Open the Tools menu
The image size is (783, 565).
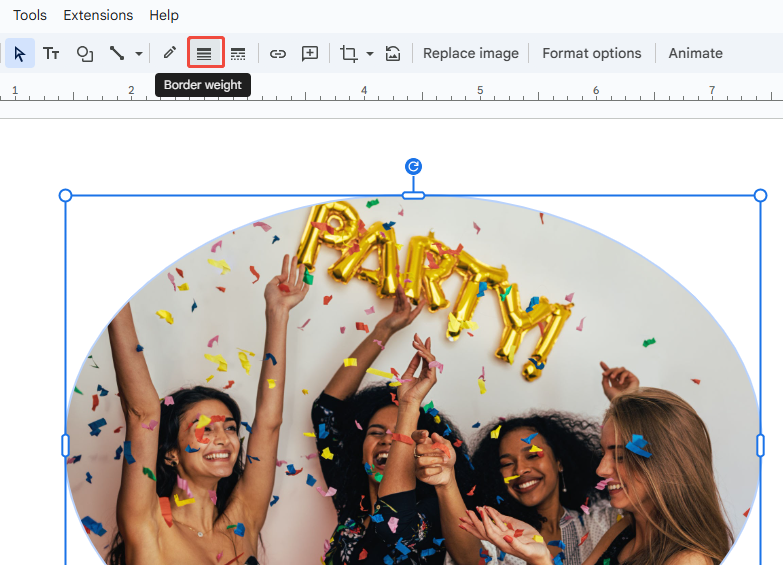[30, 15]
